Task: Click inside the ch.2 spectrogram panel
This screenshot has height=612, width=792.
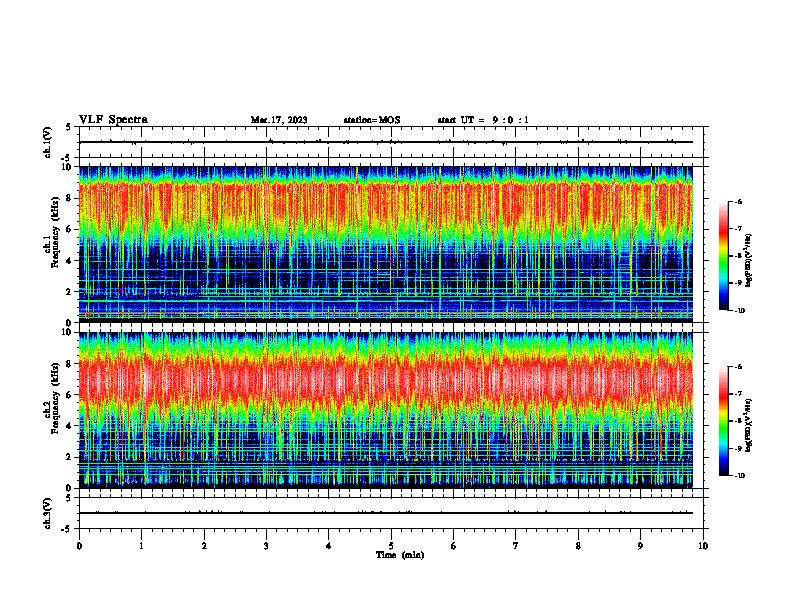Action: tap(385, 410)
